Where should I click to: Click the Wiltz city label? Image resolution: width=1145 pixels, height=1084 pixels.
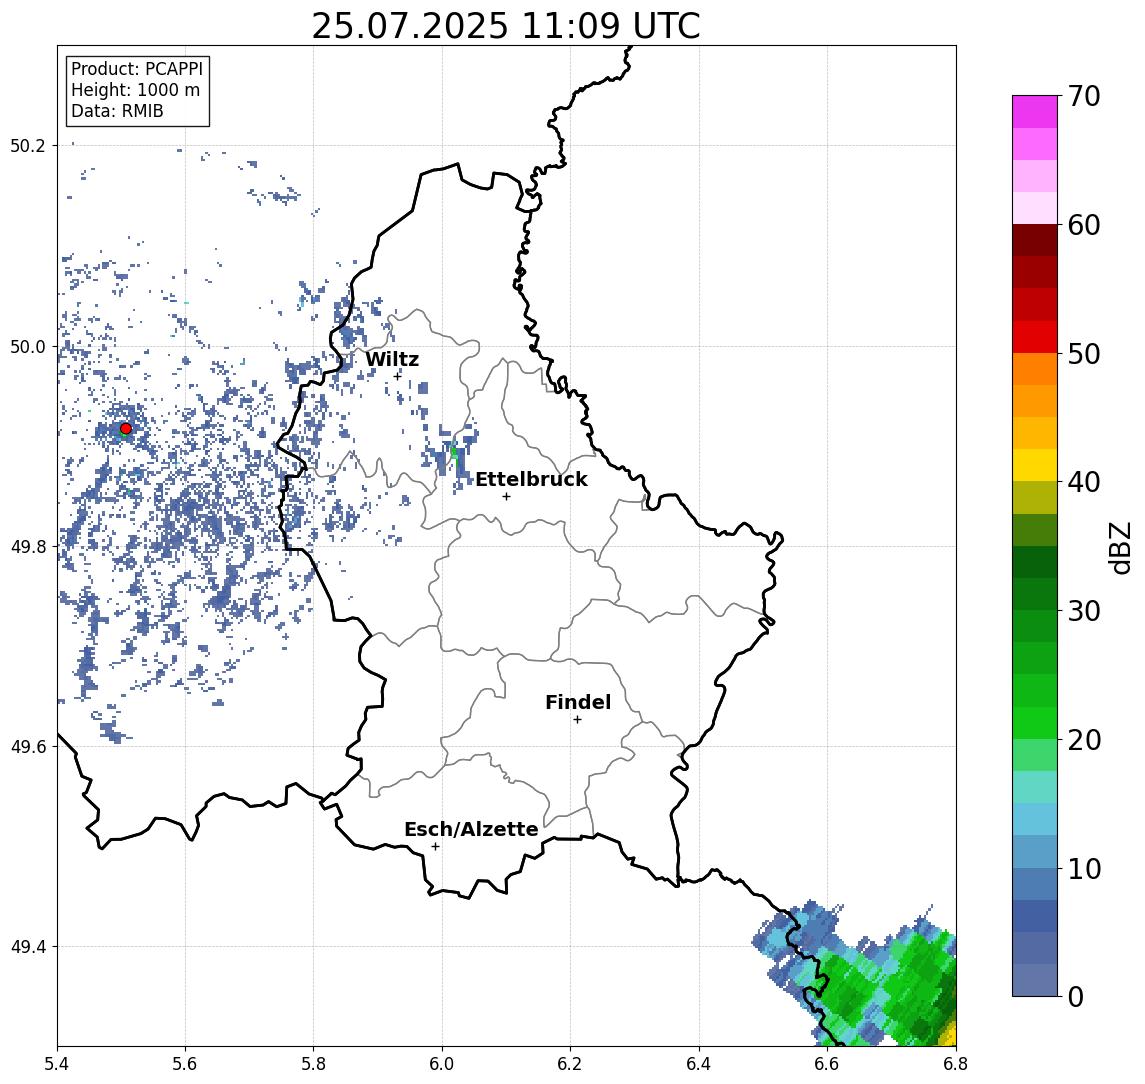coord(392,359)
